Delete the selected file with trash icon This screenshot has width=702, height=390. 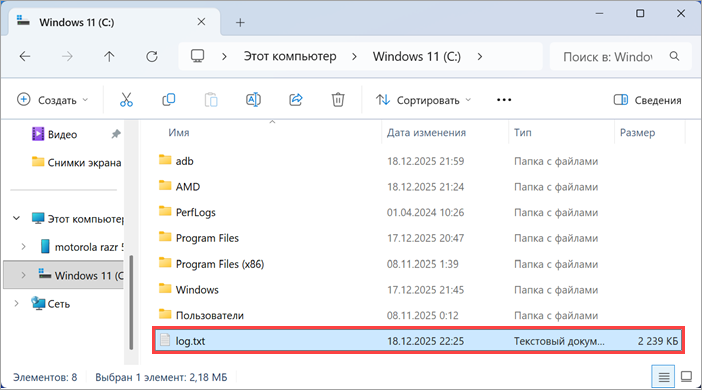338,99
